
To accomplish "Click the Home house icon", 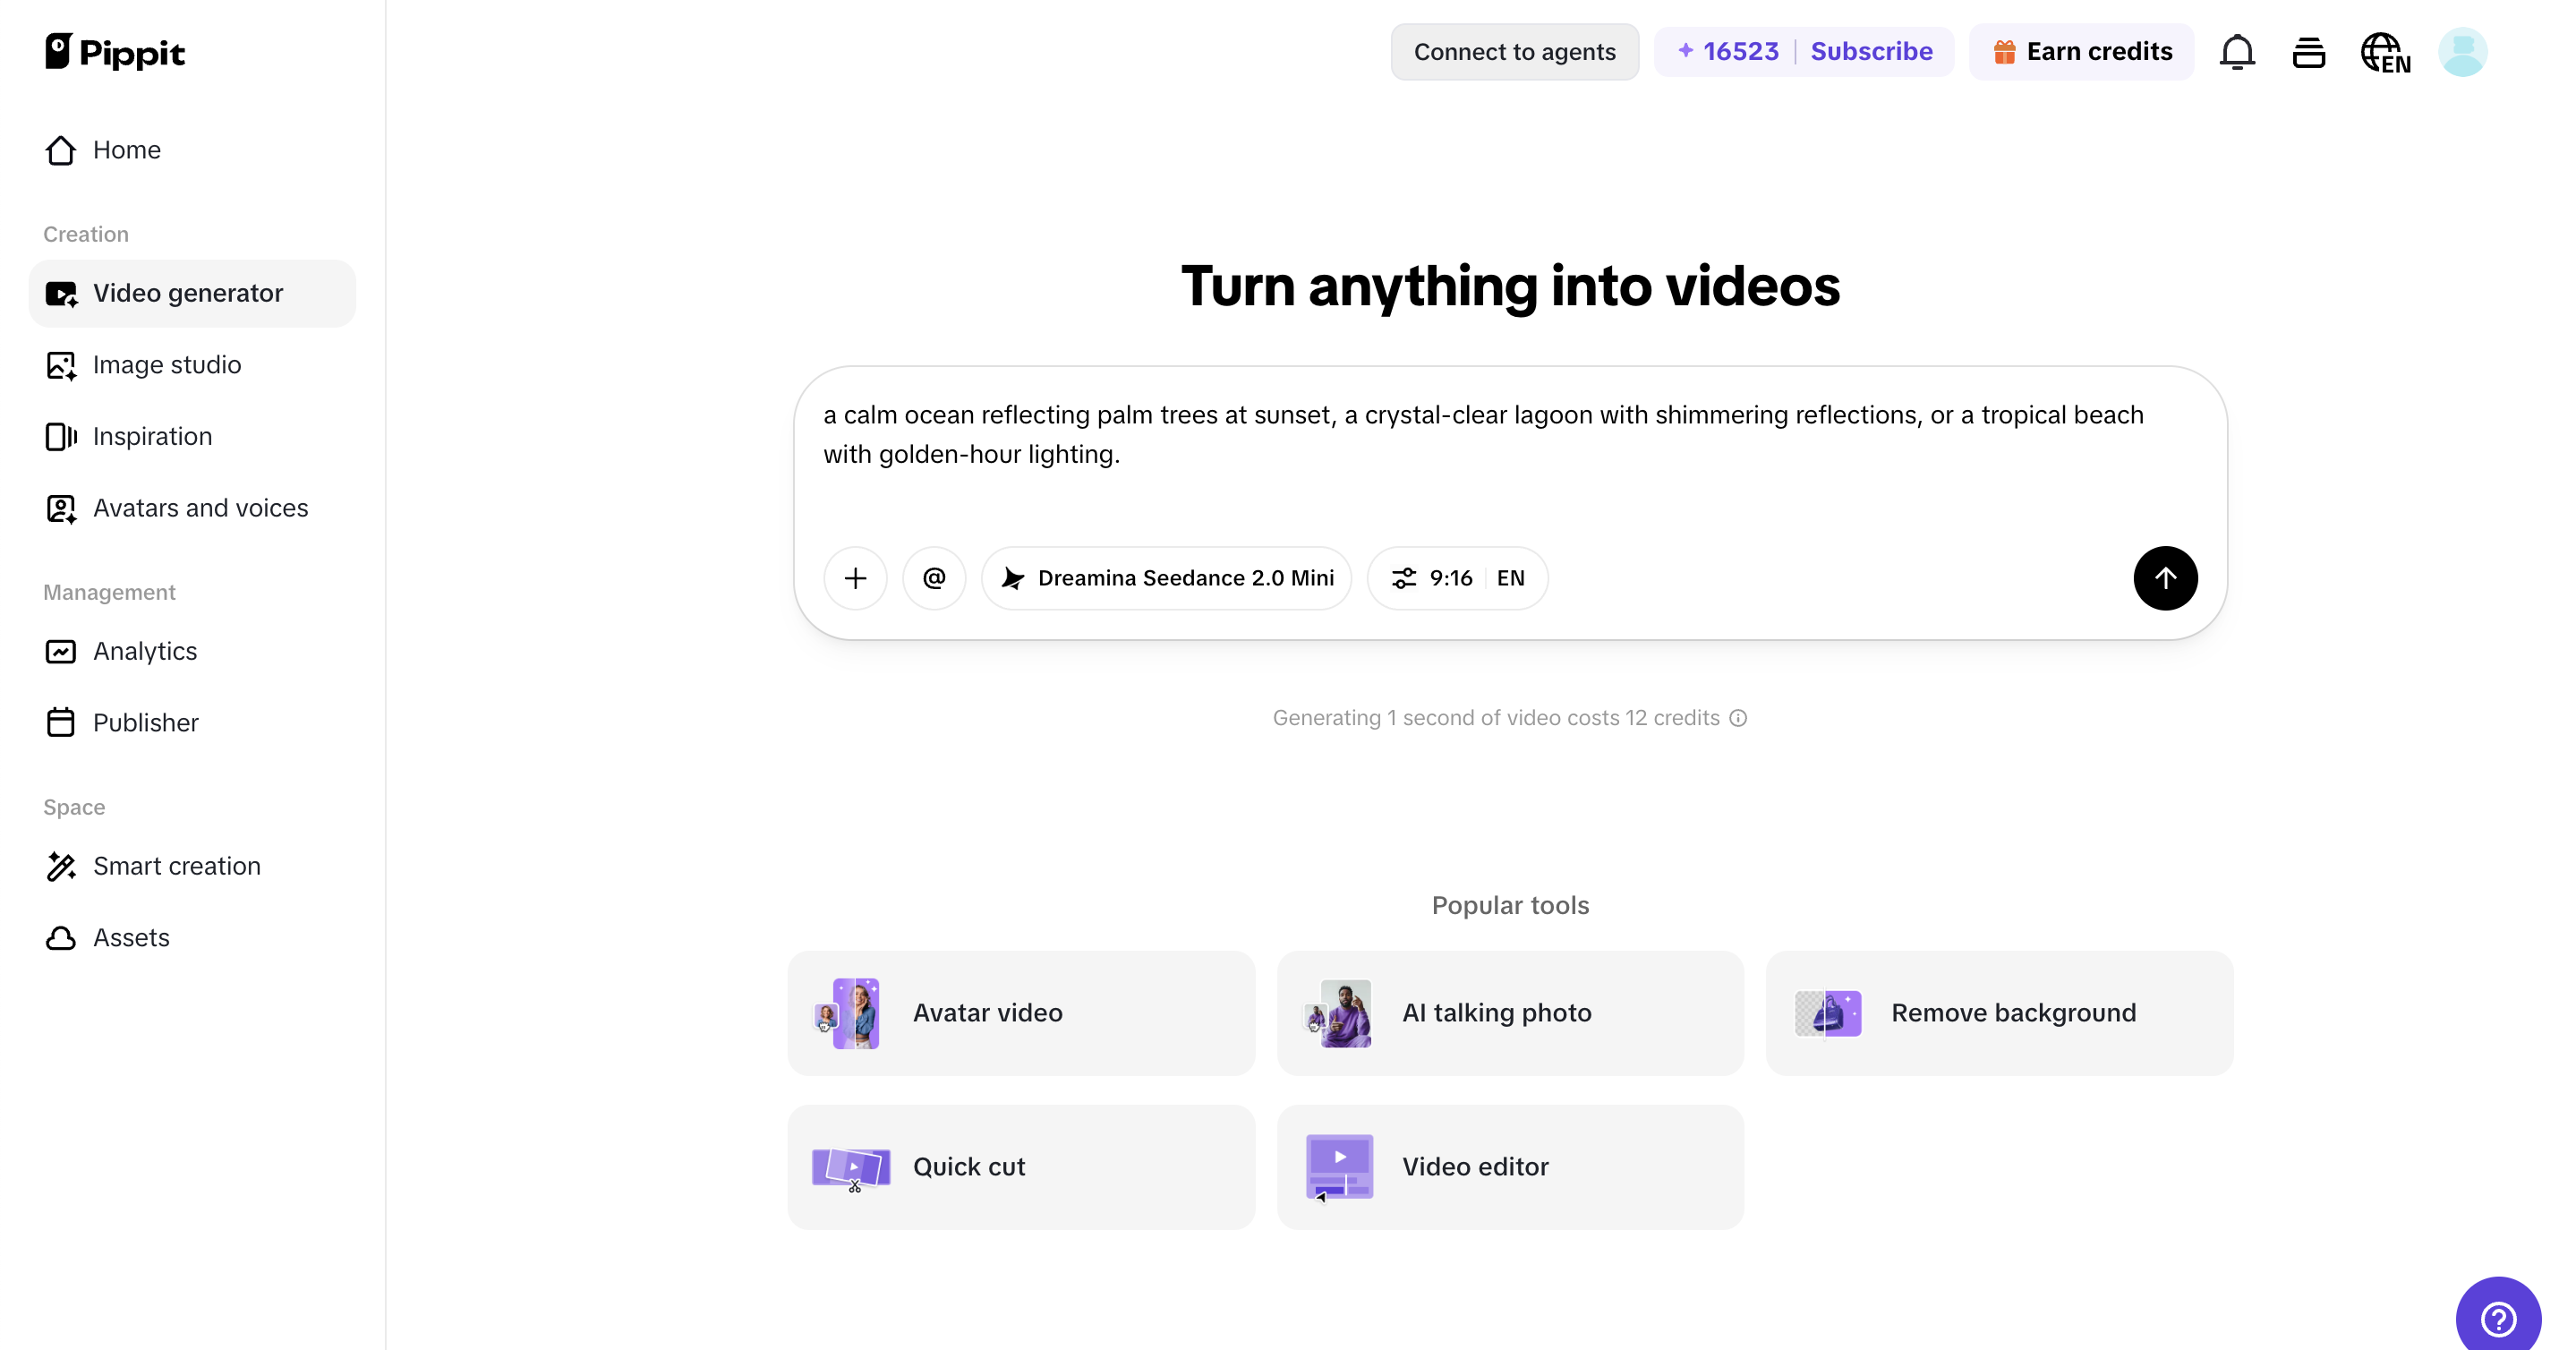I will coord(61,150).
